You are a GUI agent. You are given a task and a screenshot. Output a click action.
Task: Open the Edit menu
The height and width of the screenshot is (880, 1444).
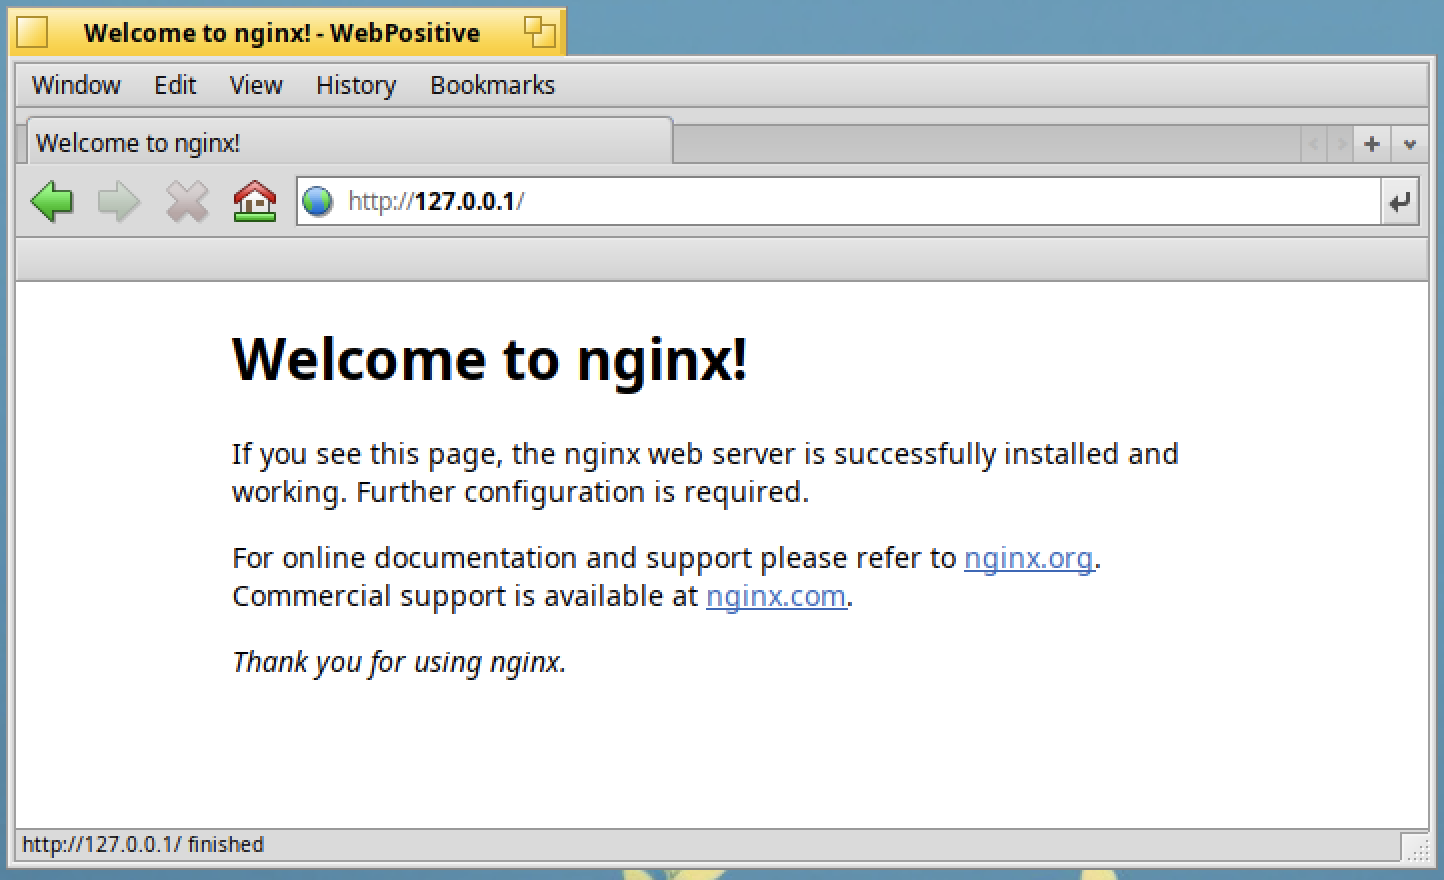pos(175,85)
